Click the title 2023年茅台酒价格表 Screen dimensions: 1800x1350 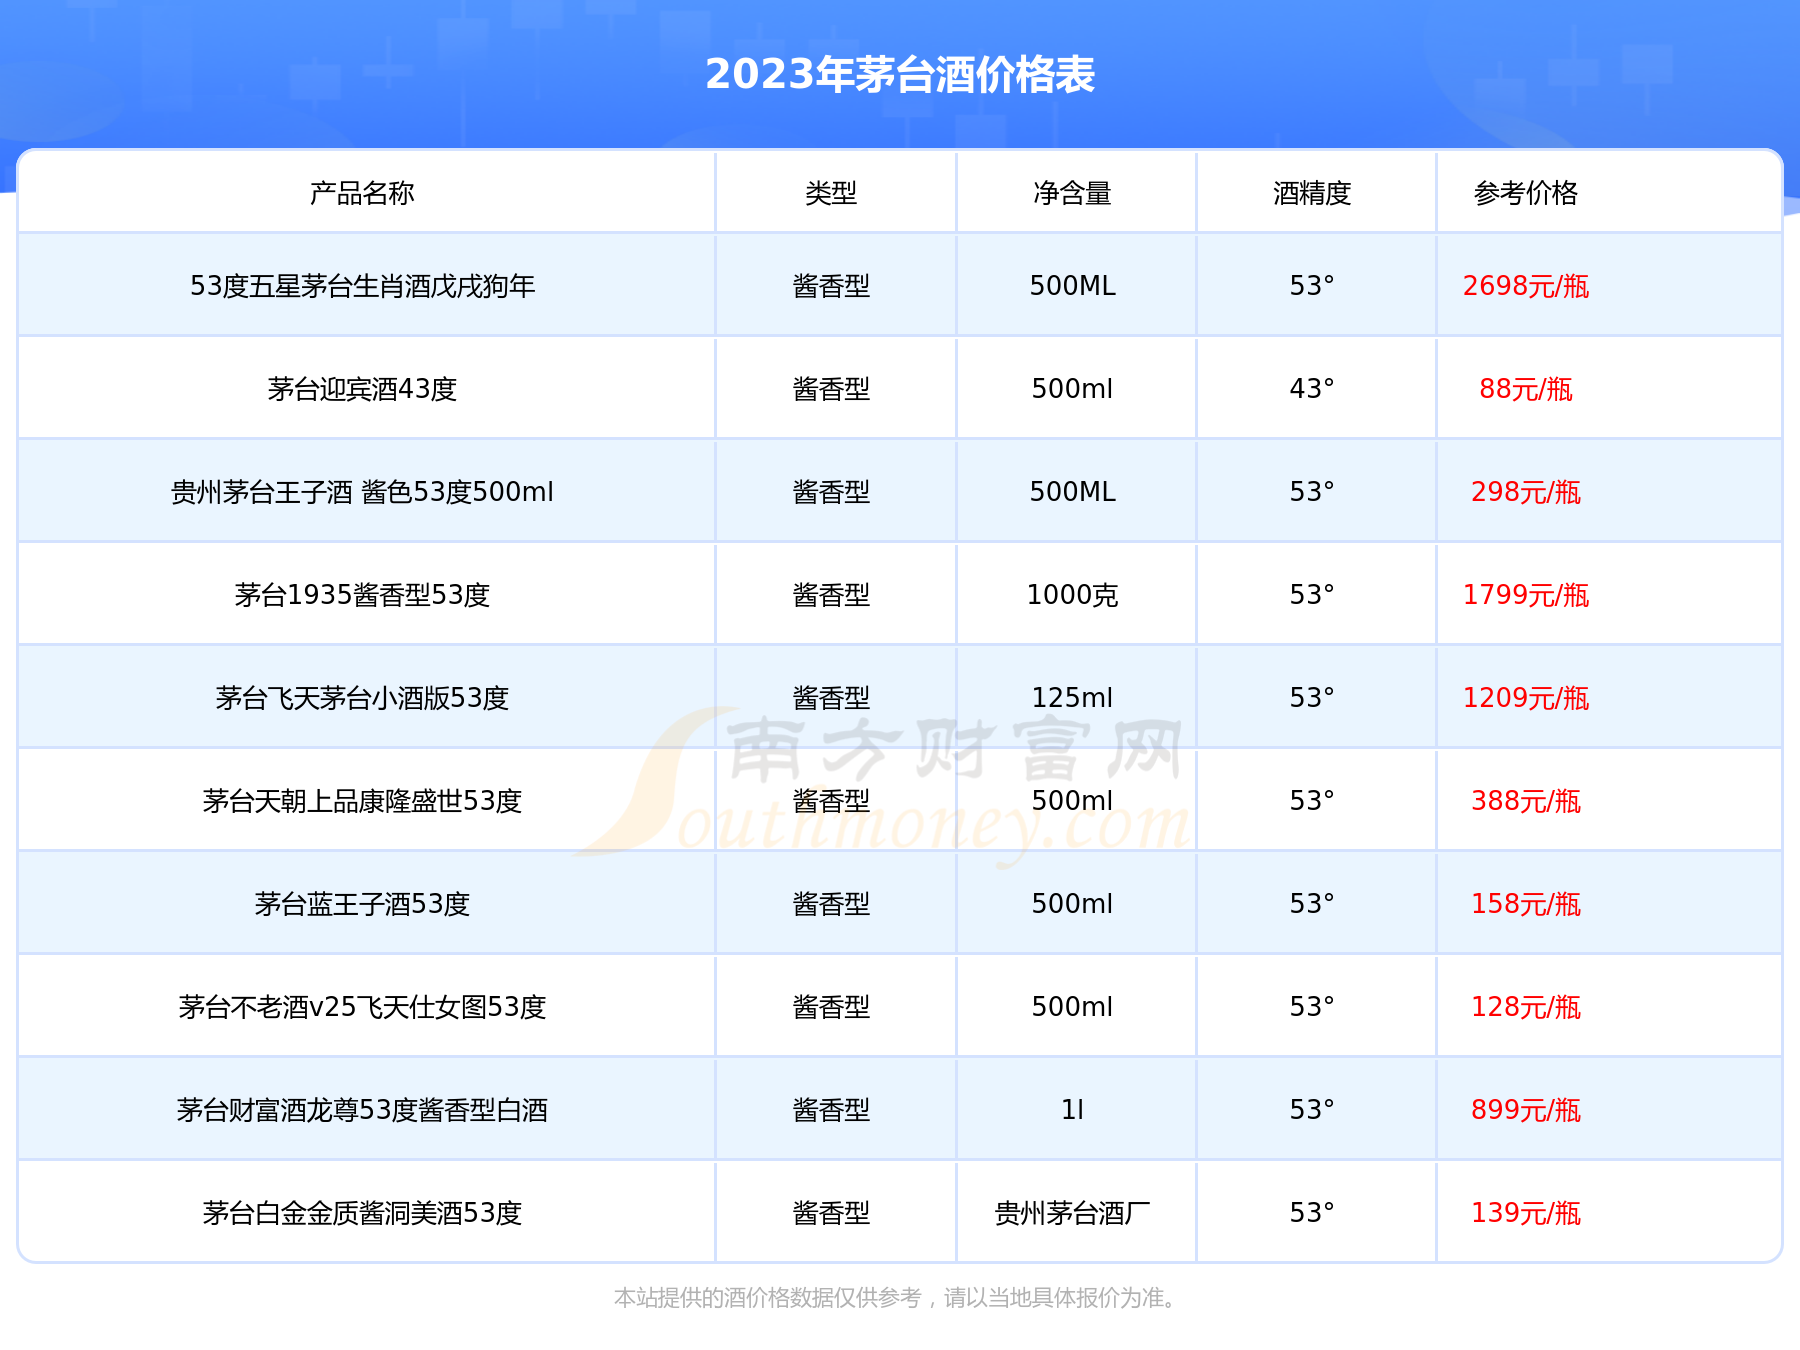click(900, 74)
